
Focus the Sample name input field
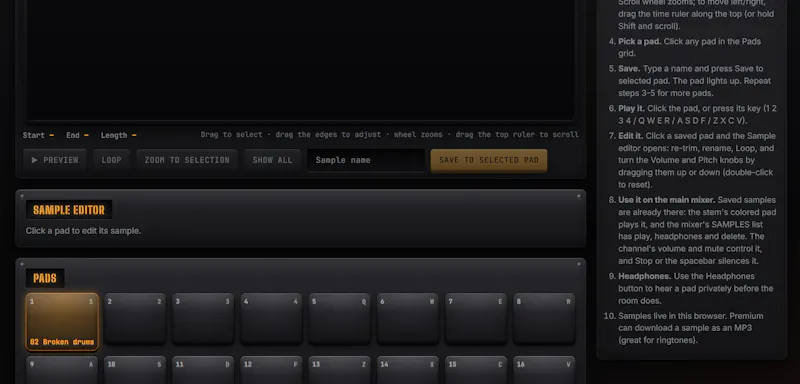(366, 160)
